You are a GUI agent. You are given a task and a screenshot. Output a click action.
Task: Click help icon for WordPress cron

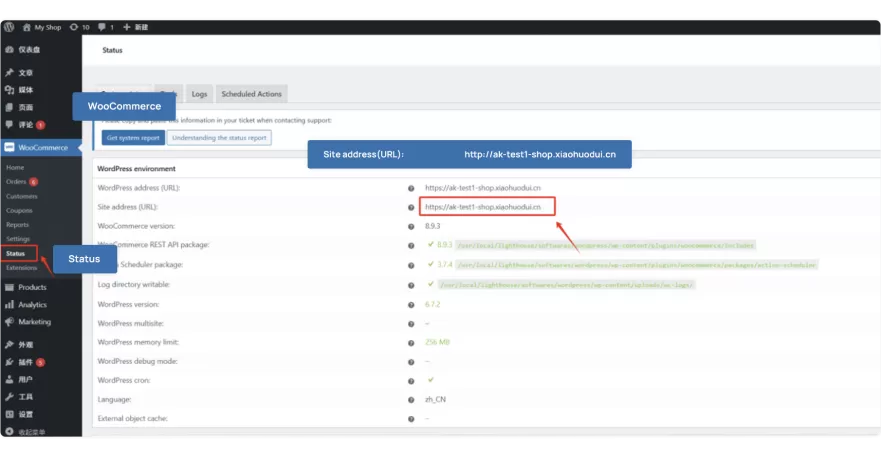point(411,381)
